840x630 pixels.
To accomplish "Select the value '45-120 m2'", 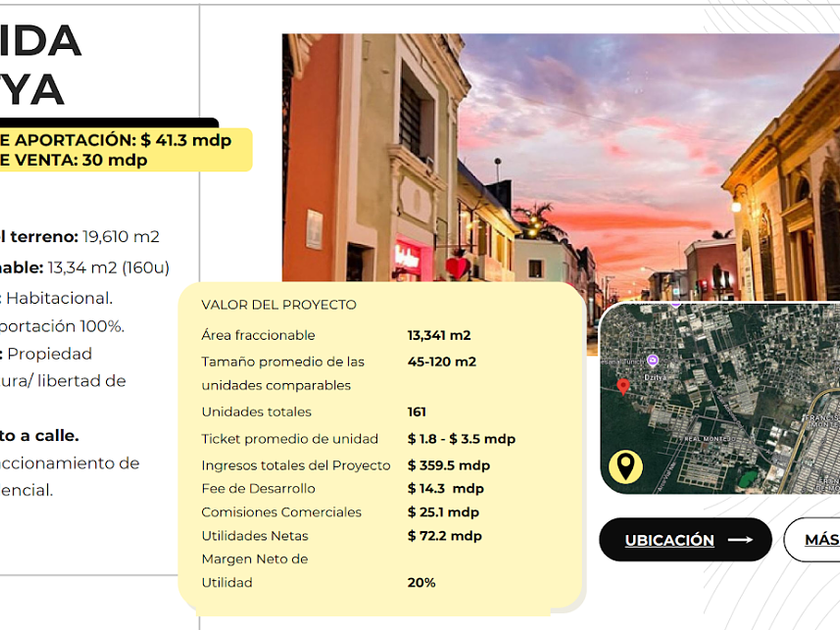I will (x=441, y=362).
